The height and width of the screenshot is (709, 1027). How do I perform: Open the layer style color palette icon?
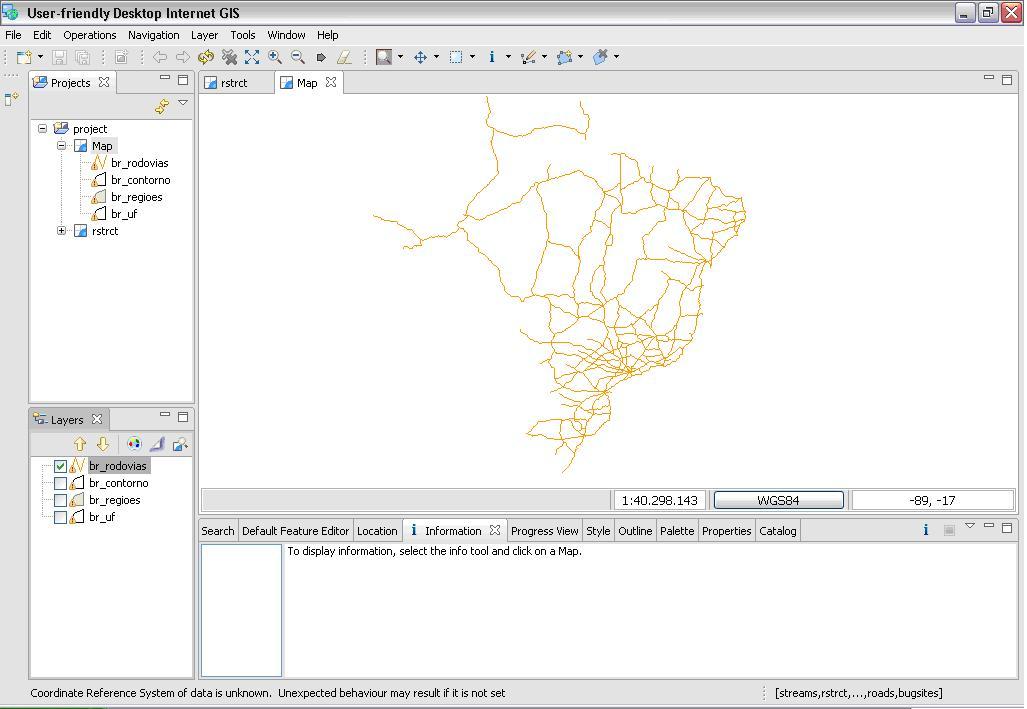pos(134,444)
